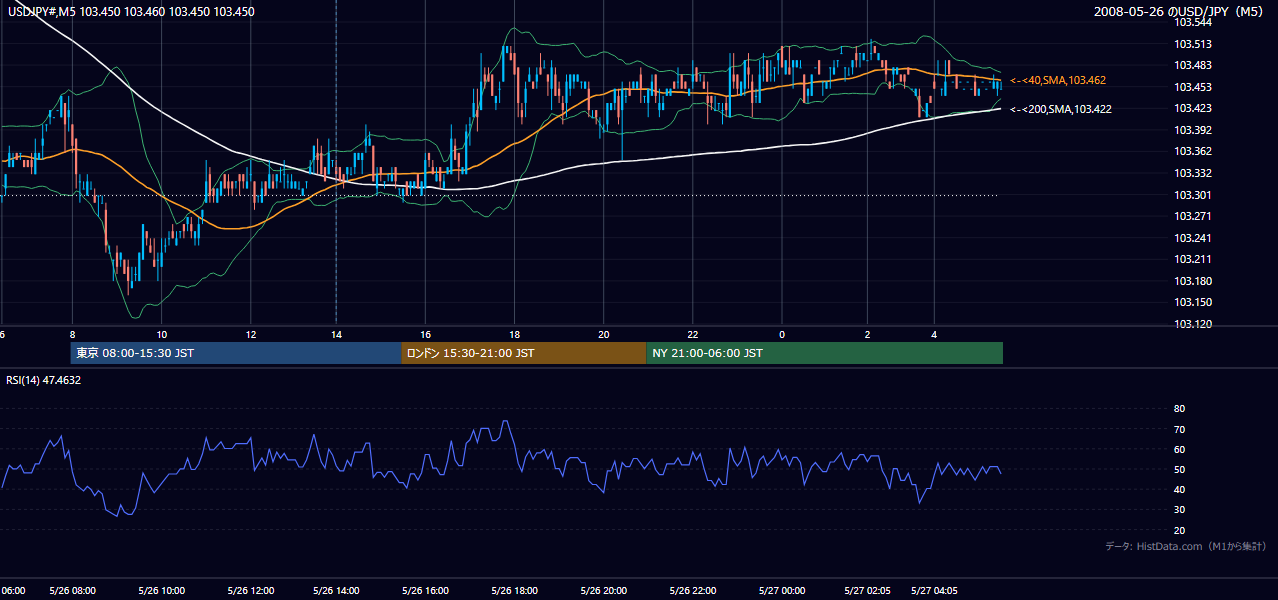
Task: Click the HistData.com data source credit
Action: coord(1185,546)
